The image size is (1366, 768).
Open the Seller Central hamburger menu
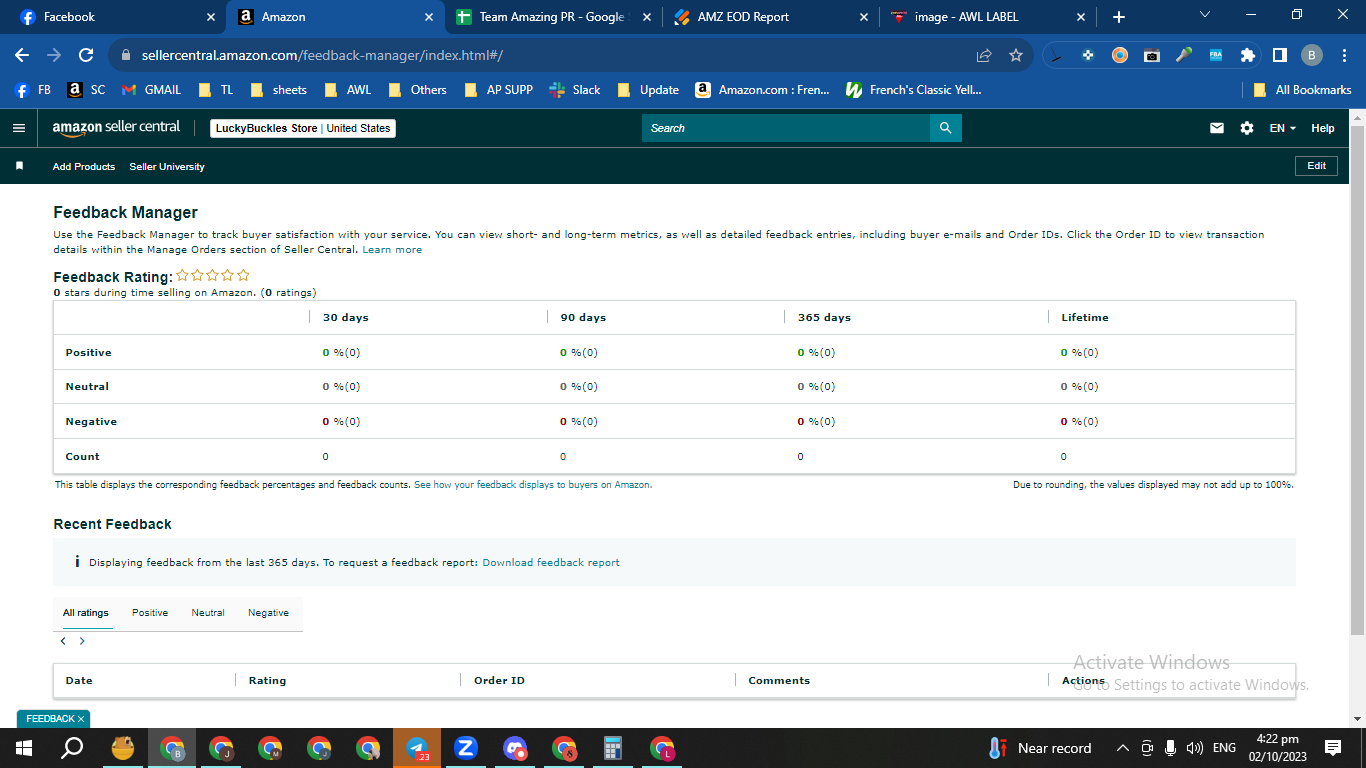click(x=18, y=128)
